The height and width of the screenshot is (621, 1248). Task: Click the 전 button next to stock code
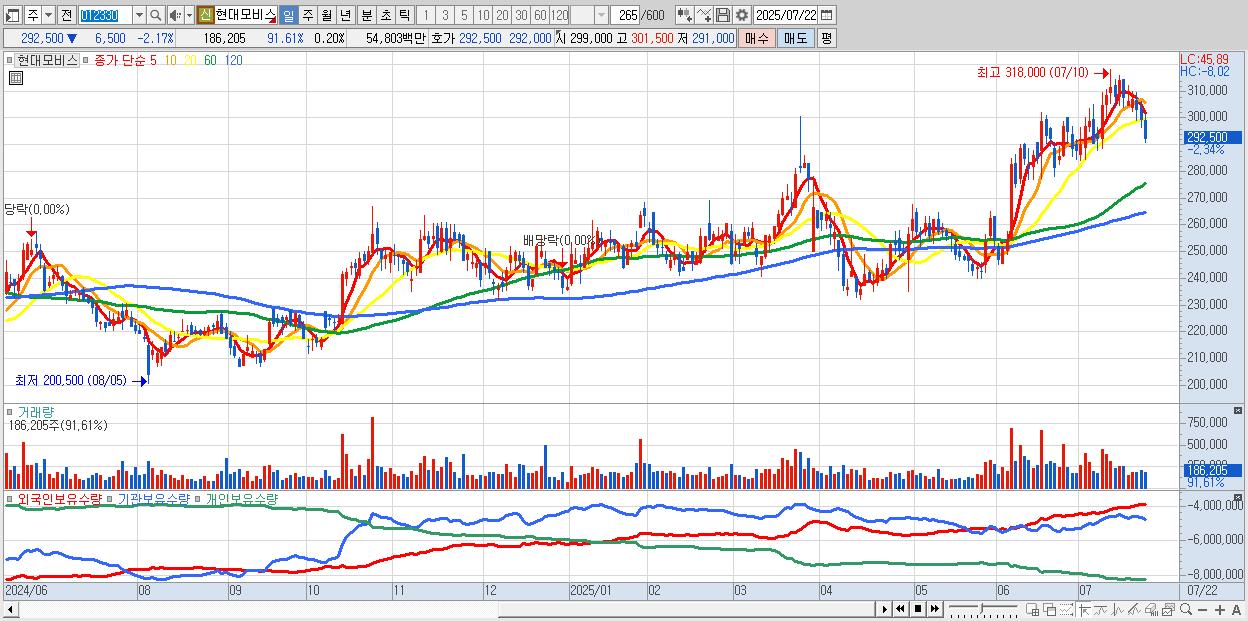pos(67,15)
